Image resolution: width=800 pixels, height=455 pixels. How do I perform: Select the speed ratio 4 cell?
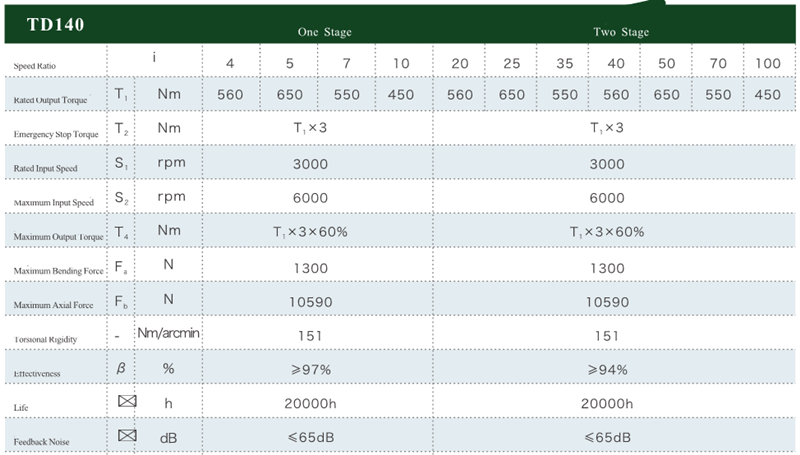(x=231, y=63)
